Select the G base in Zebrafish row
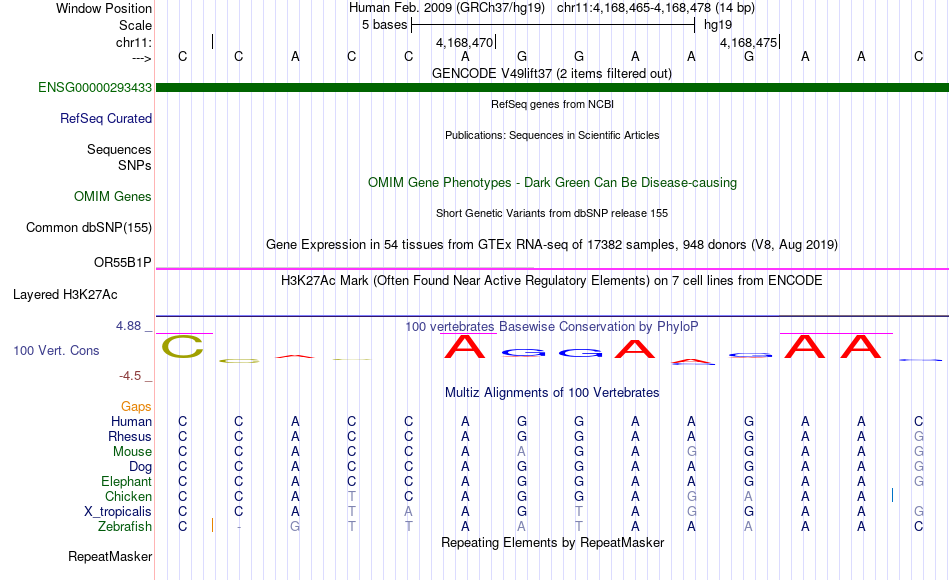Viewport: 950px width, 580px height. tap(294, 526)
